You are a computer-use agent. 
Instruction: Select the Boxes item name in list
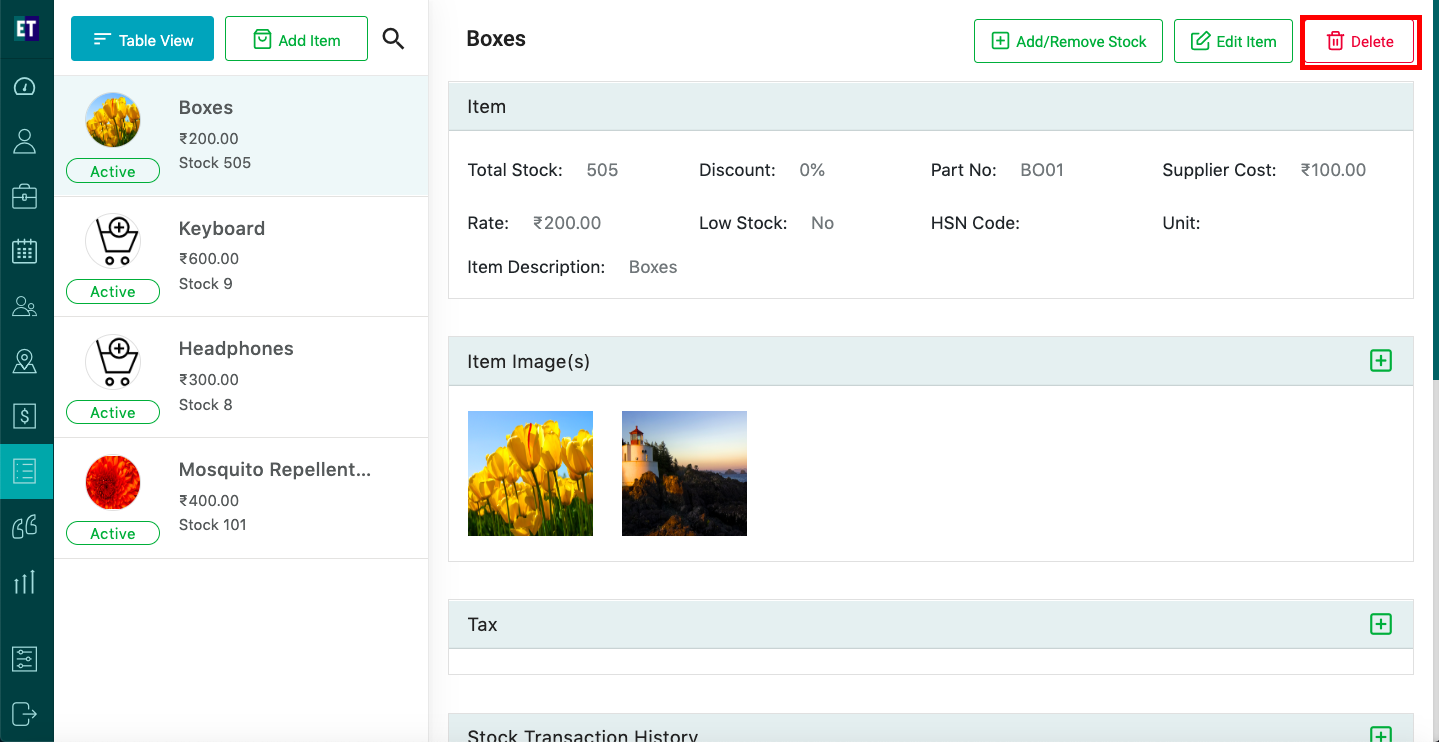tap(206, 107)
